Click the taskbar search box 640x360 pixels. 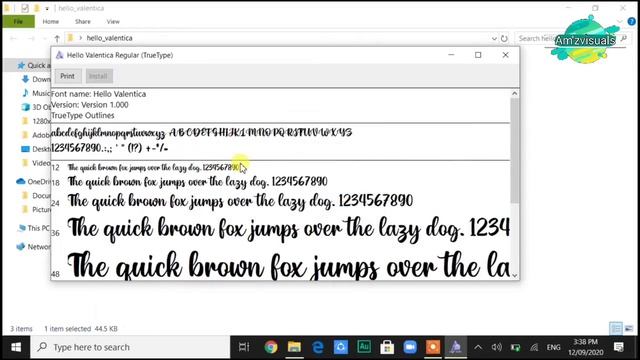[131, 347]
